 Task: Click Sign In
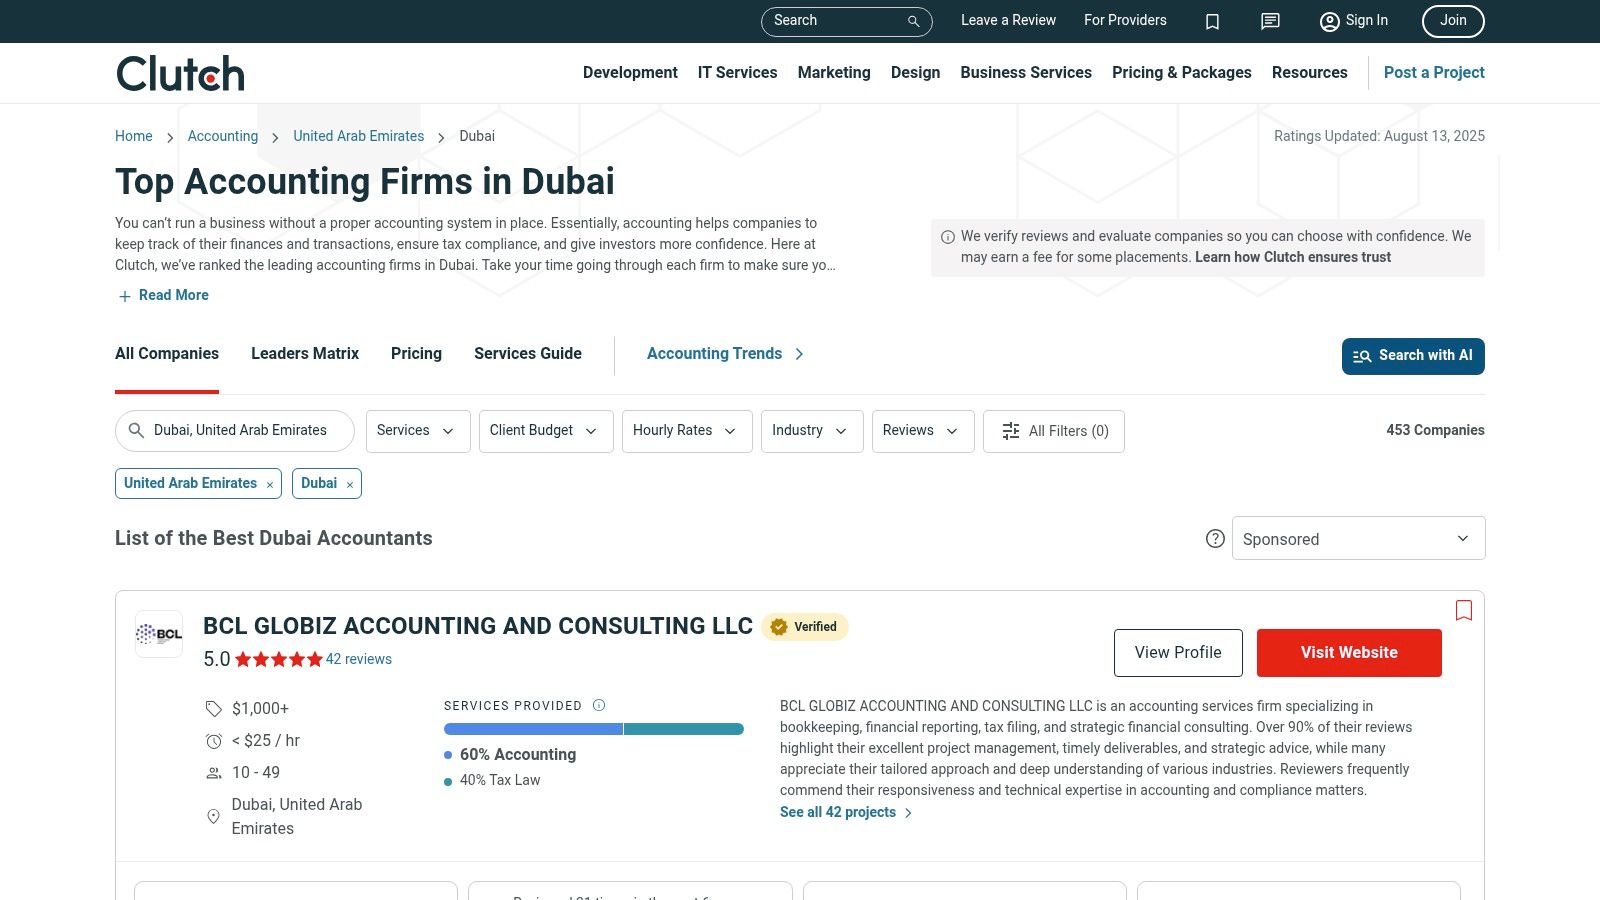tap(1354, 21)
